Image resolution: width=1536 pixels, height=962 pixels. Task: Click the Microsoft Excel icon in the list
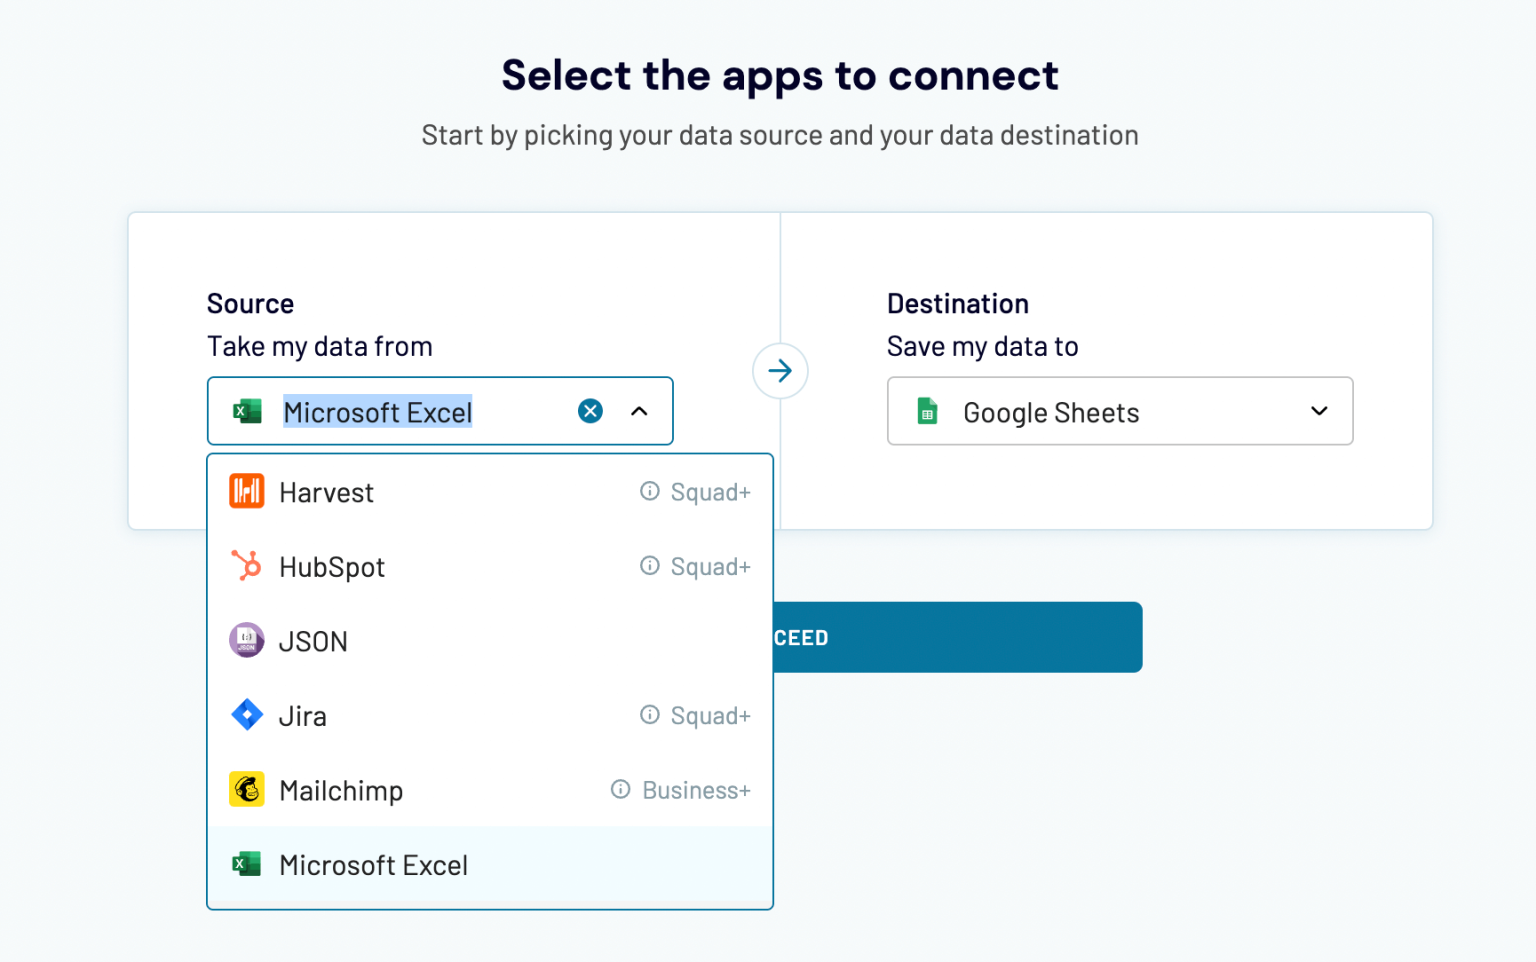[x=246, y=864]
